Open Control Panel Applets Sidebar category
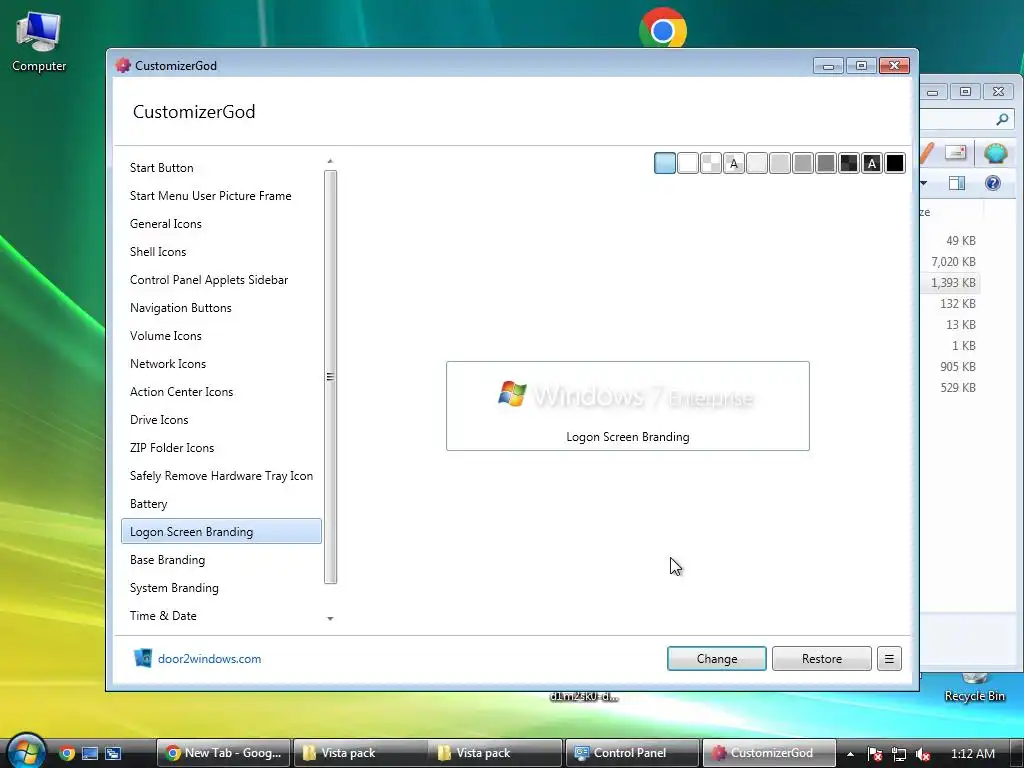This screenshot has width=1024, height=768. pyautogui.click(x=221, y=280)
